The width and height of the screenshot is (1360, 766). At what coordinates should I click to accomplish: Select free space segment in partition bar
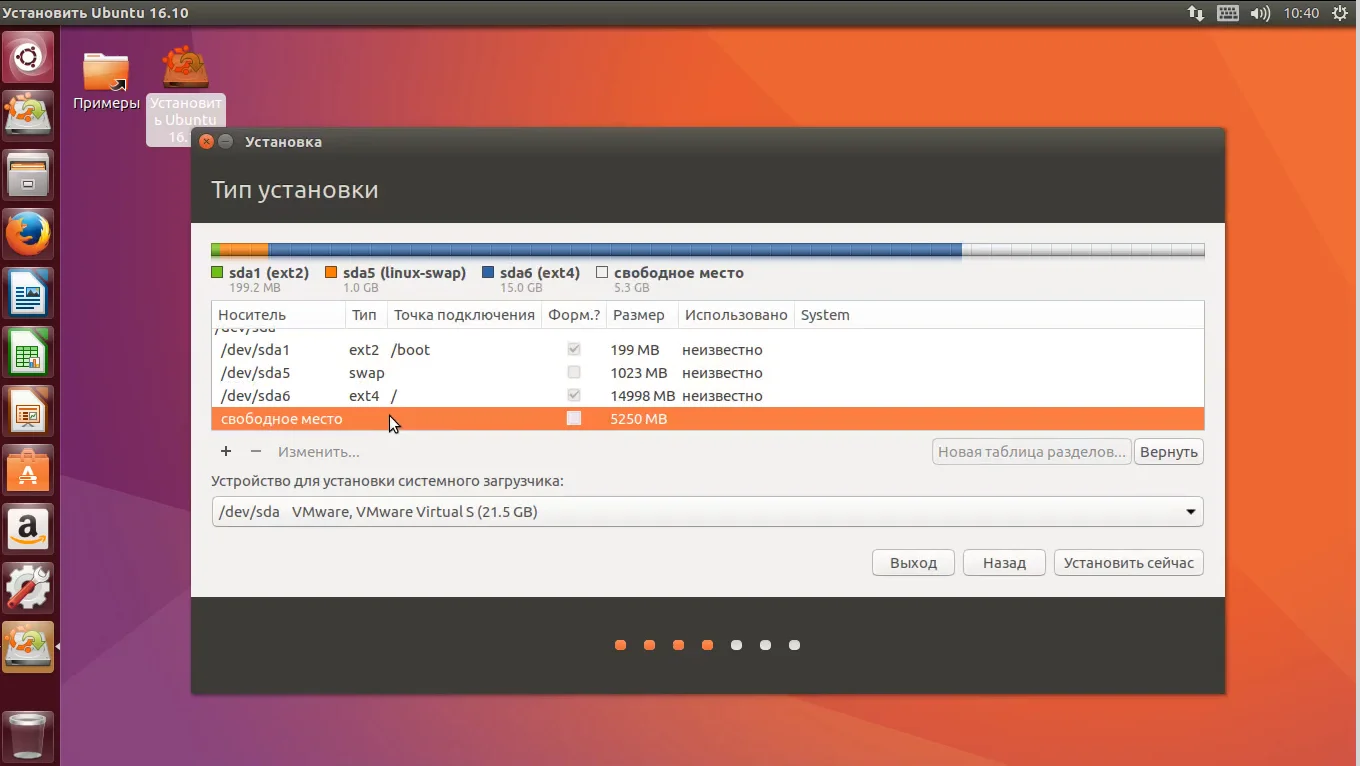(x=1083, y=250)
